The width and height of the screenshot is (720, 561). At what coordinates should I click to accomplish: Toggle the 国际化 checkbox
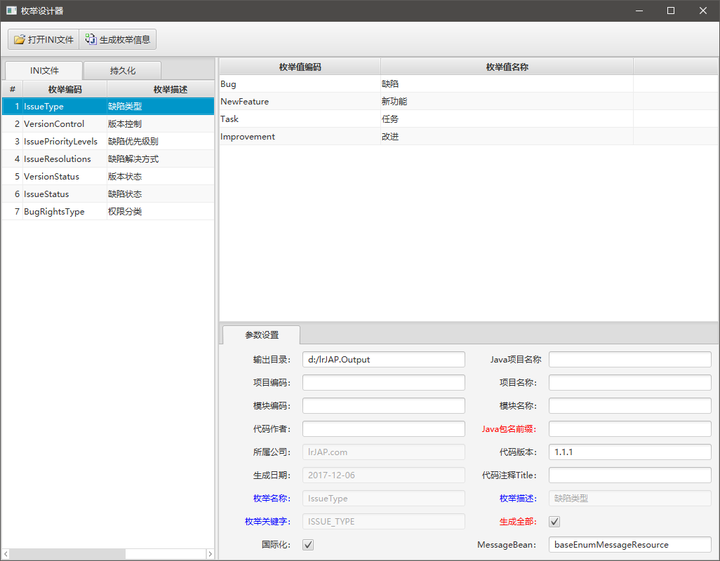pos(308,545)
